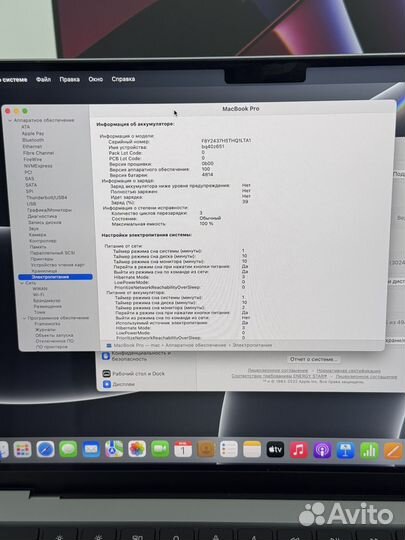The width and height of the screenshot is (405, 540).
Task: Click the computer icon in the path bar
Action: pos(109,345)
